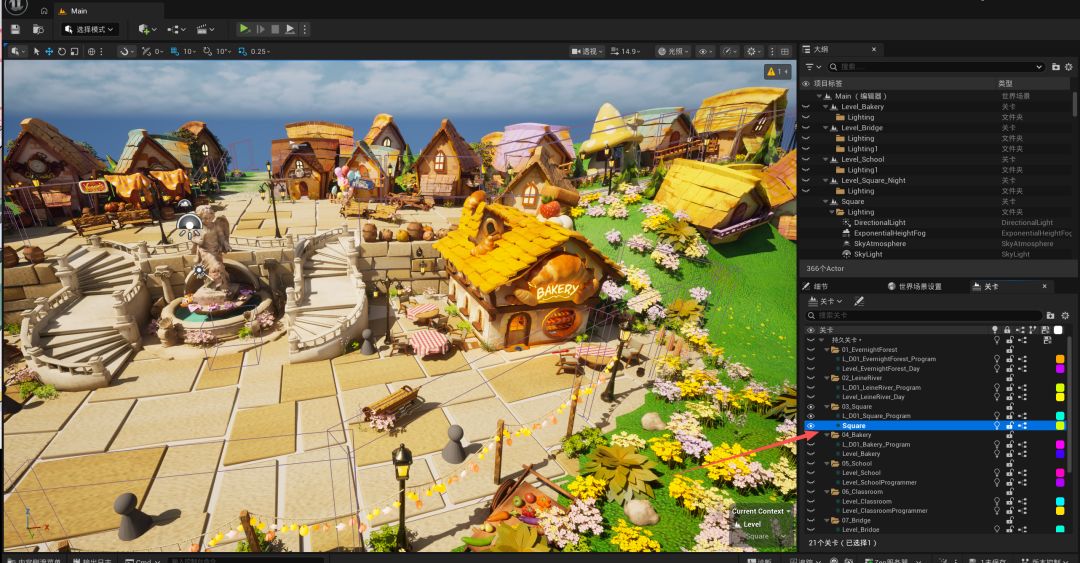
Task: Toggle visibility of the selected Square level
Action: (811, 426)
